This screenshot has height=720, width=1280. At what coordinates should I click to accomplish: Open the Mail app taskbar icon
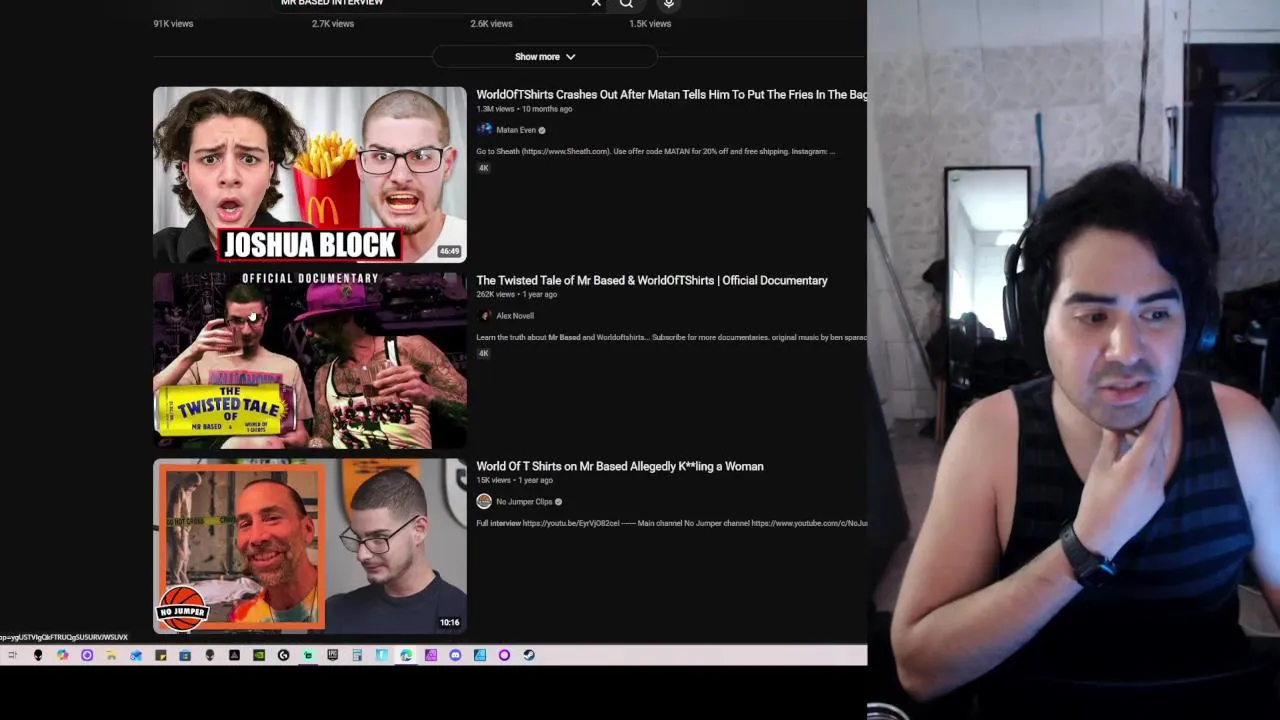click(136, 655)
